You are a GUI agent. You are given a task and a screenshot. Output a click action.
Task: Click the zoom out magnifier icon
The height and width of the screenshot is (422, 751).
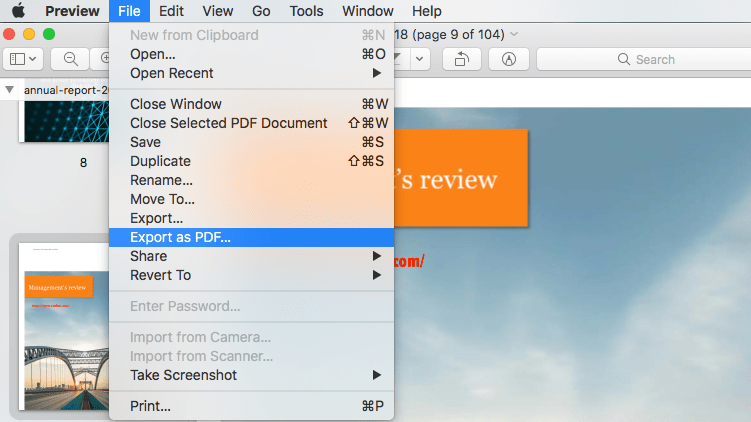[x=71, y=59]
